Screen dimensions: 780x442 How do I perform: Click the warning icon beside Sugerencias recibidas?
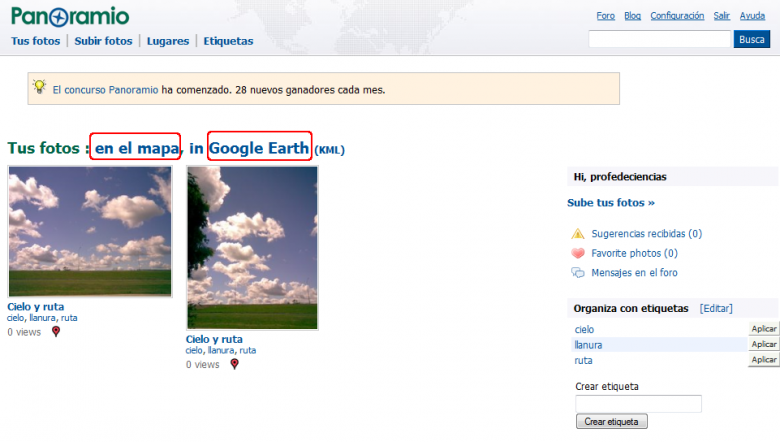pos(578,234)
